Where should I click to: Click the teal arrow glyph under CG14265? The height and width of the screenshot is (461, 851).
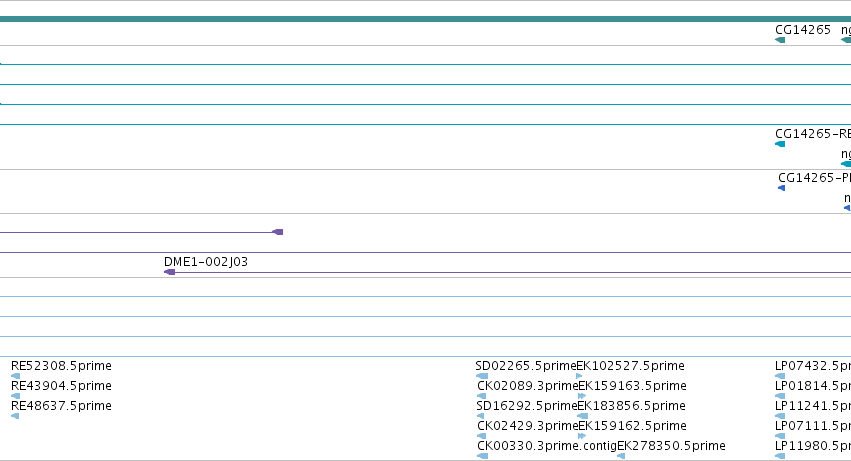tap(780, 40)
